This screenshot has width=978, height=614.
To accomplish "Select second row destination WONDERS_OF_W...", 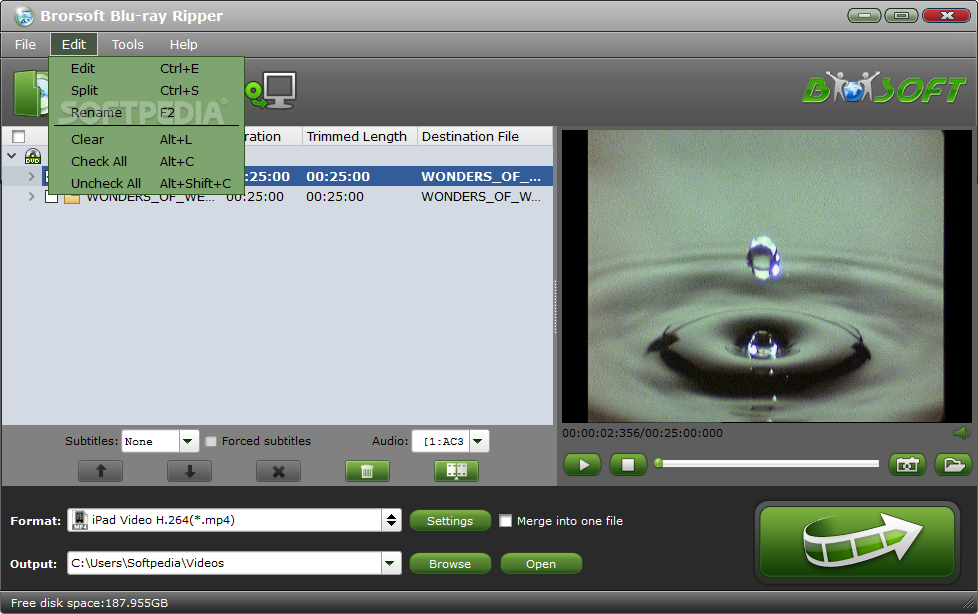I will [481, 197].
